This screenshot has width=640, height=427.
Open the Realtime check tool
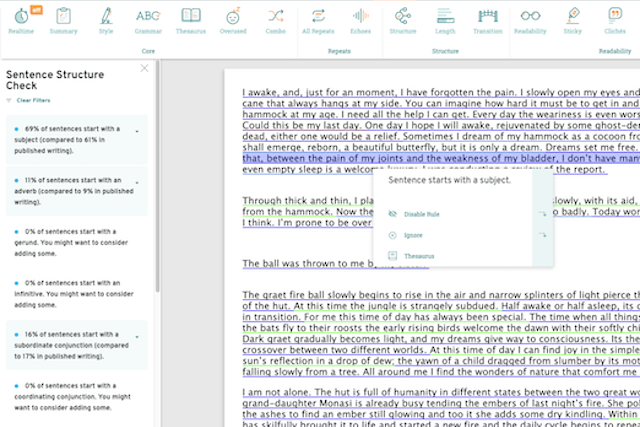[x=21, y=20]
